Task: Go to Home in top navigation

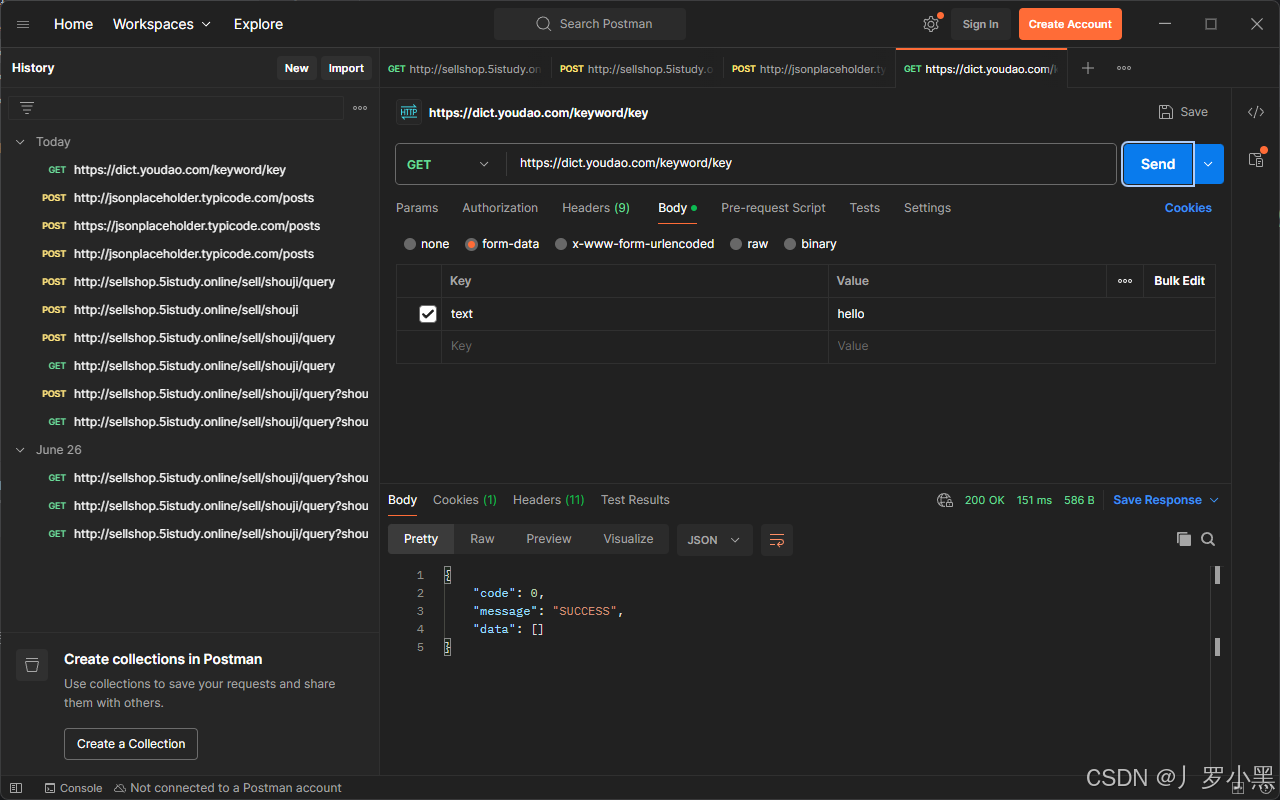Action: tap(73, 24)
